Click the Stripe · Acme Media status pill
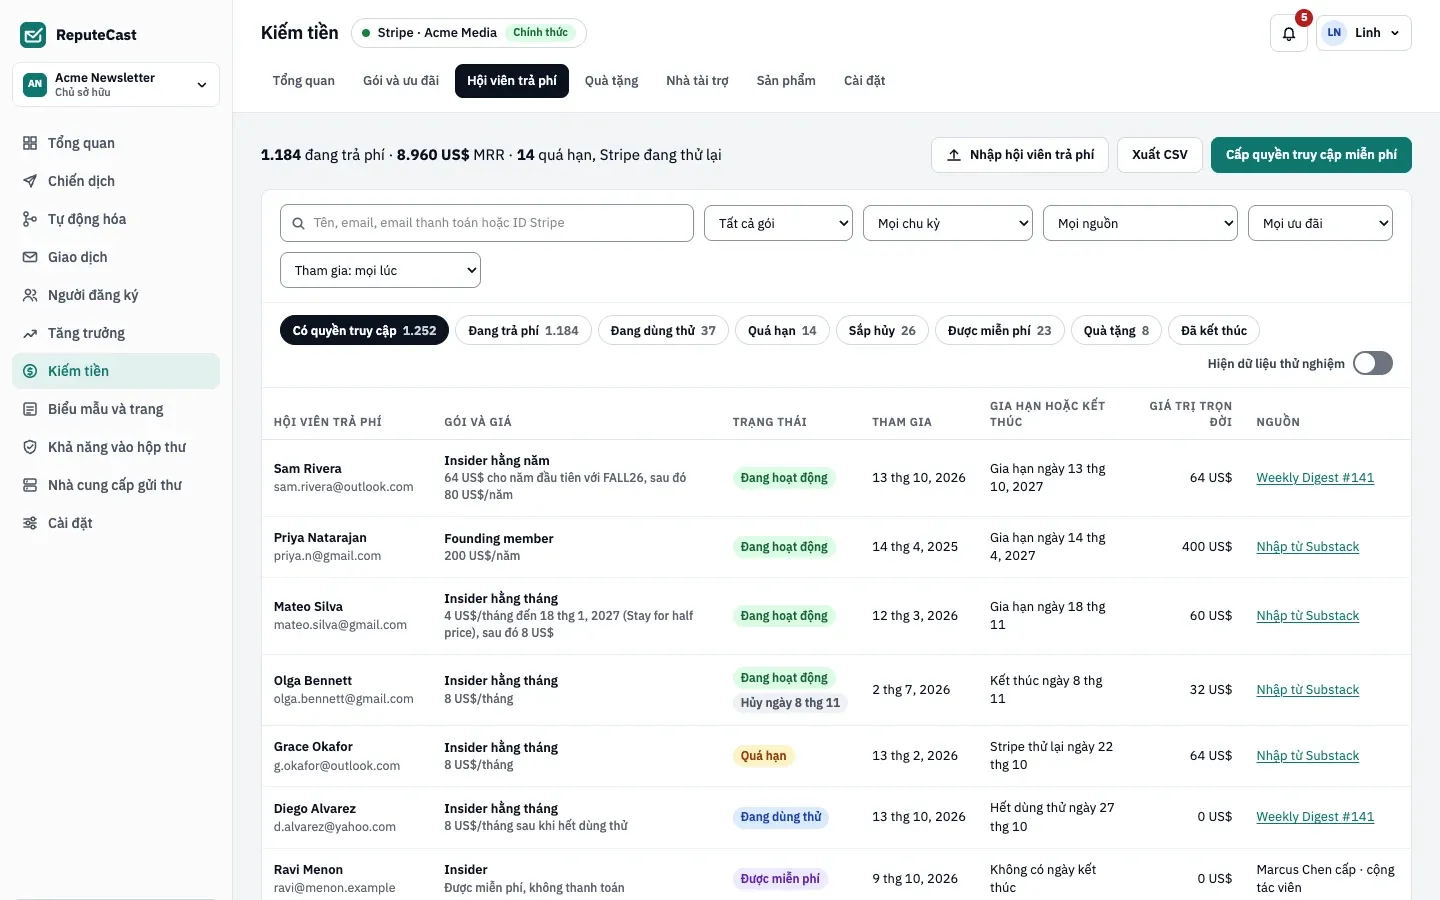The width and height of the screenshot is (1440, 900). tap(469, 33)
